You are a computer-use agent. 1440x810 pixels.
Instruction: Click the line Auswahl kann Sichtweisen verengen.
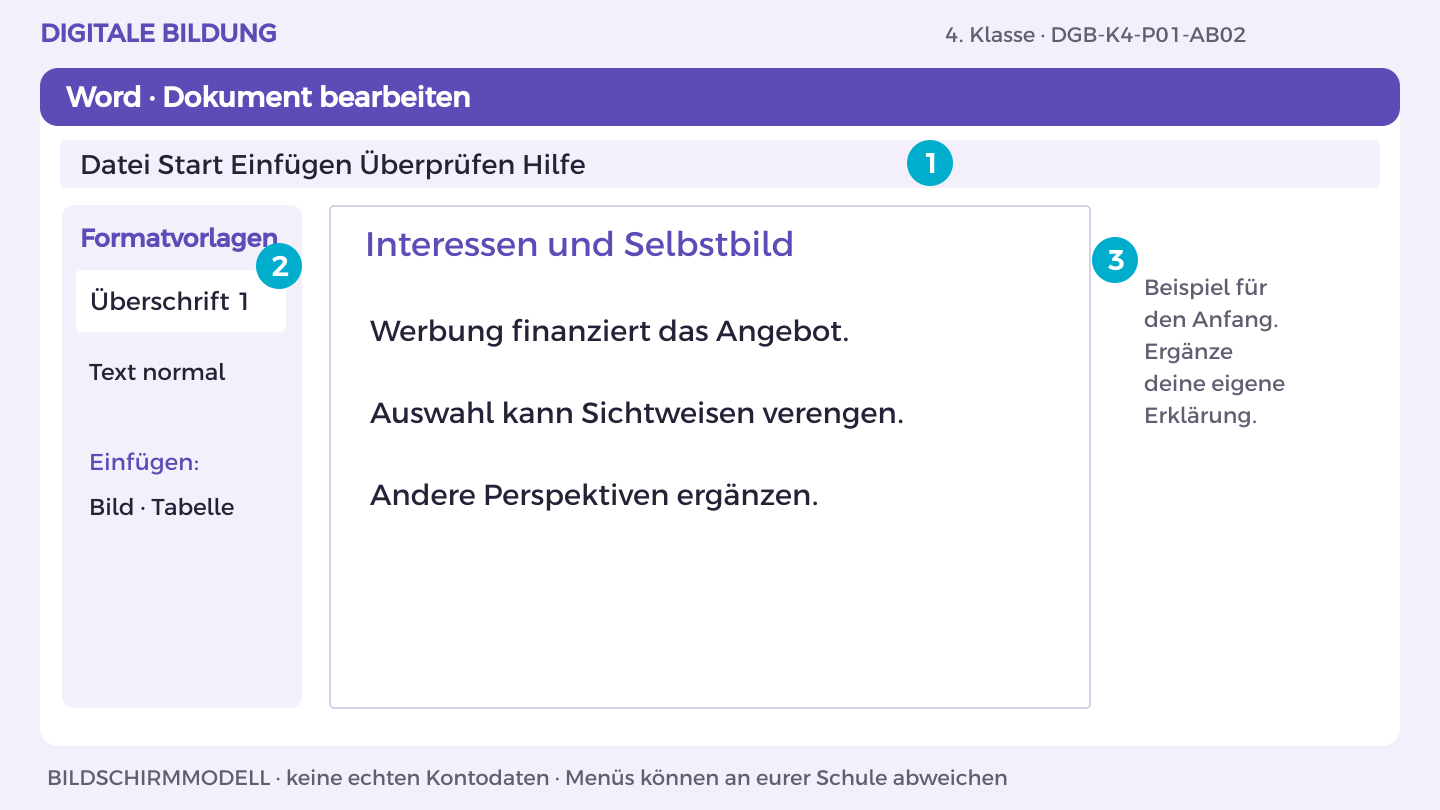(637, 413)
